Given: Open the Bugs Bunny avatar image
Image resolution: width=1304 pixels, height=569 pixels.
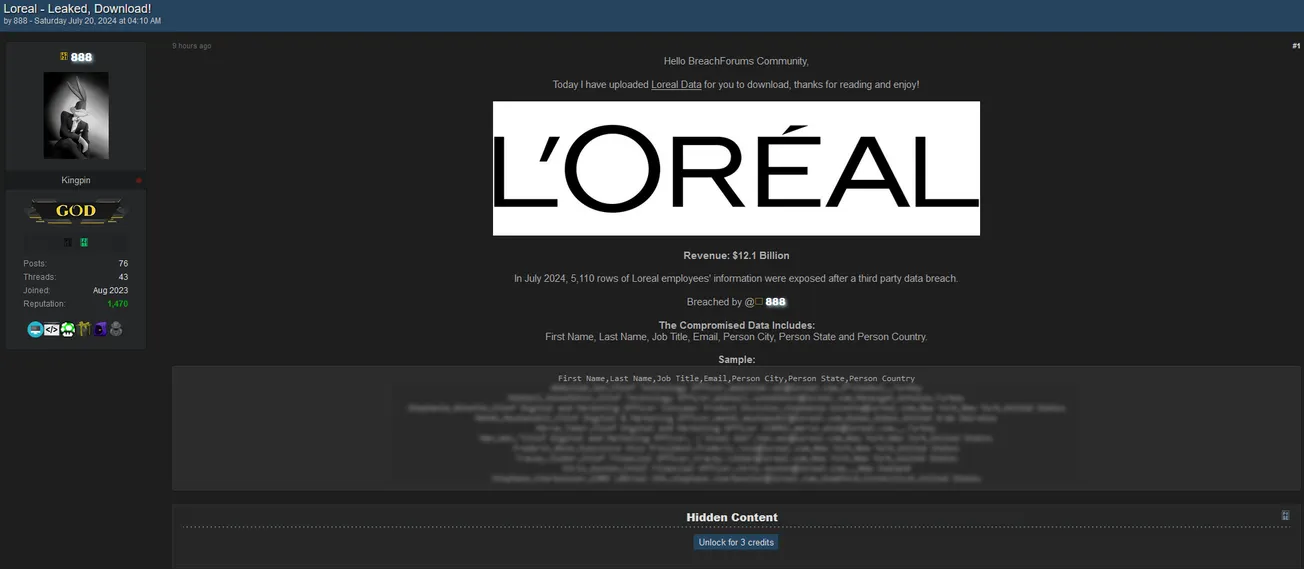Looking at the screenshot, I should pos(76,115).
